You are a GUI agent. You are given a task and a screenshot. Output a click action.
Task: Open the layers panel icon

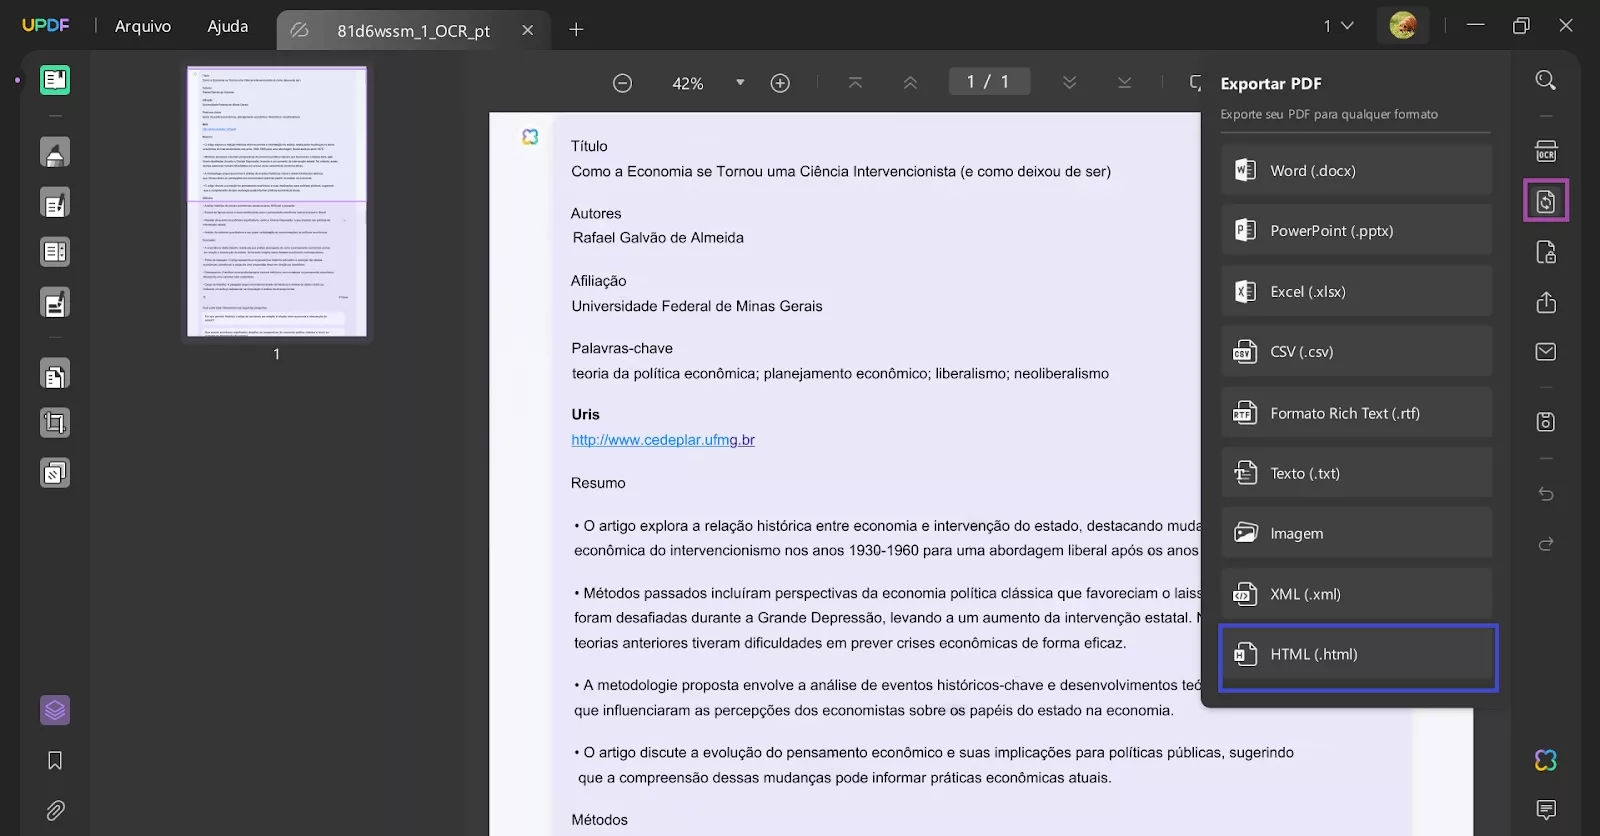pos(55,710)
